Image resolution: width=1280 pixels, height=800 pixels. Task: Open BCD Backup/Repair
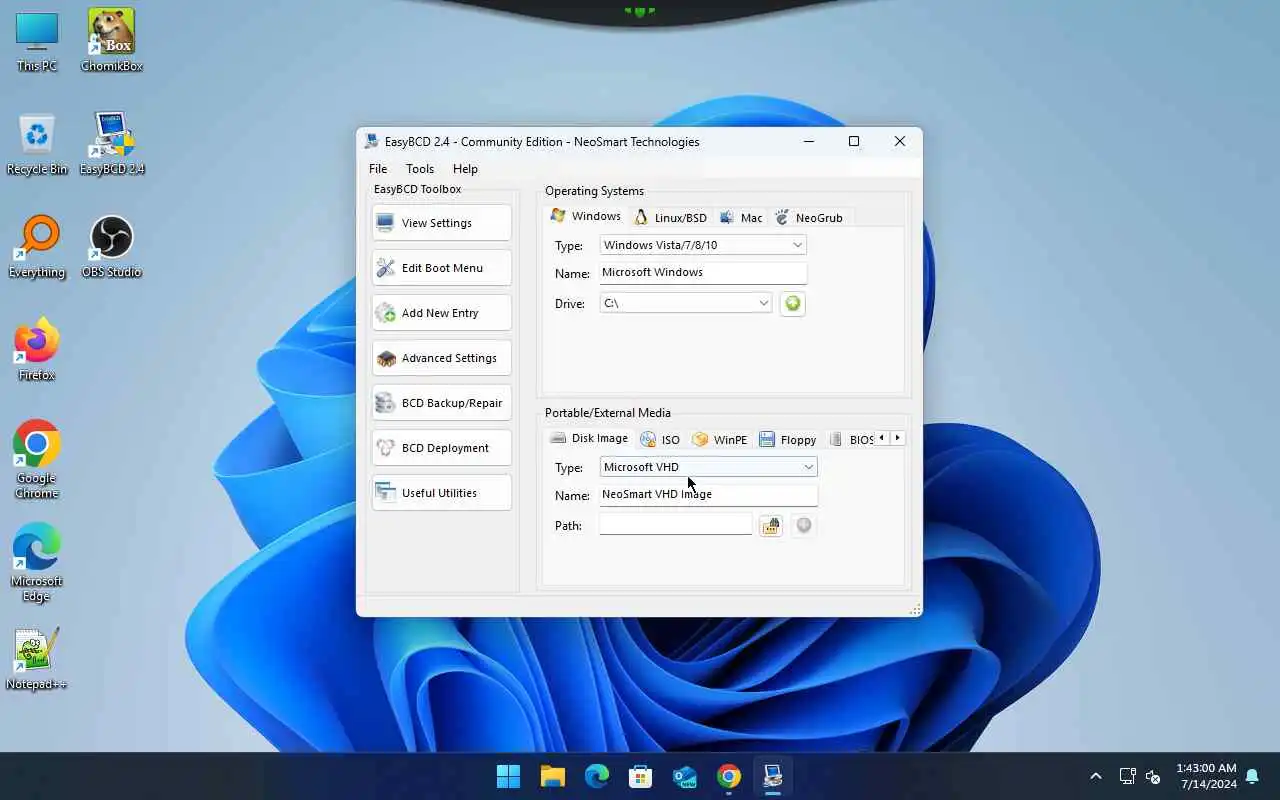[x=441, y=403]
